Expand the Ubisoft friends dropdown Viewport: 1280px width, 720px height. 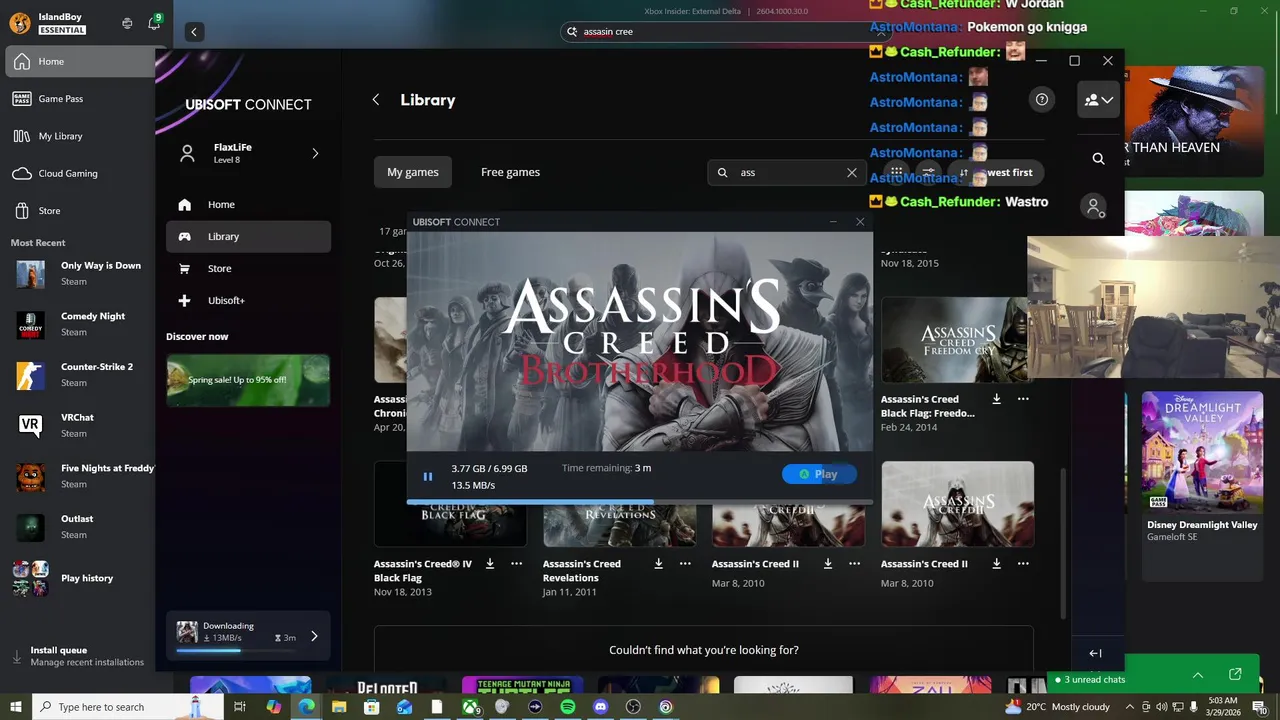(1098, 100)
